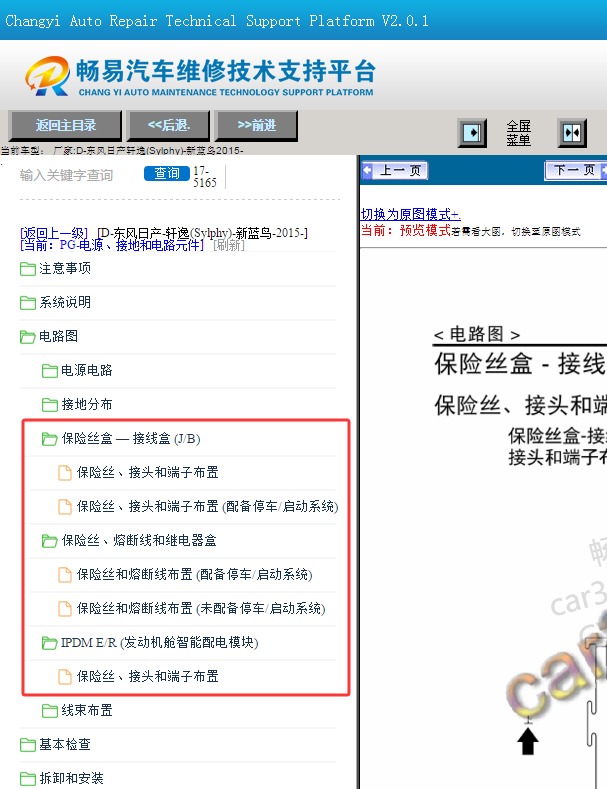Click folder icon beside 注意事项
Viewport: 607px width, 789px height.
28,269
